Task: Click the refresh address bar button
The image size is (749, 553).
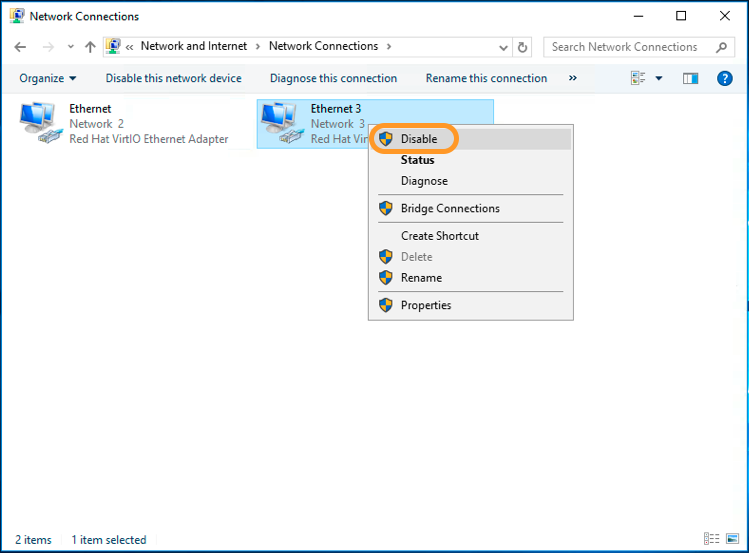Action: [523, 47]
